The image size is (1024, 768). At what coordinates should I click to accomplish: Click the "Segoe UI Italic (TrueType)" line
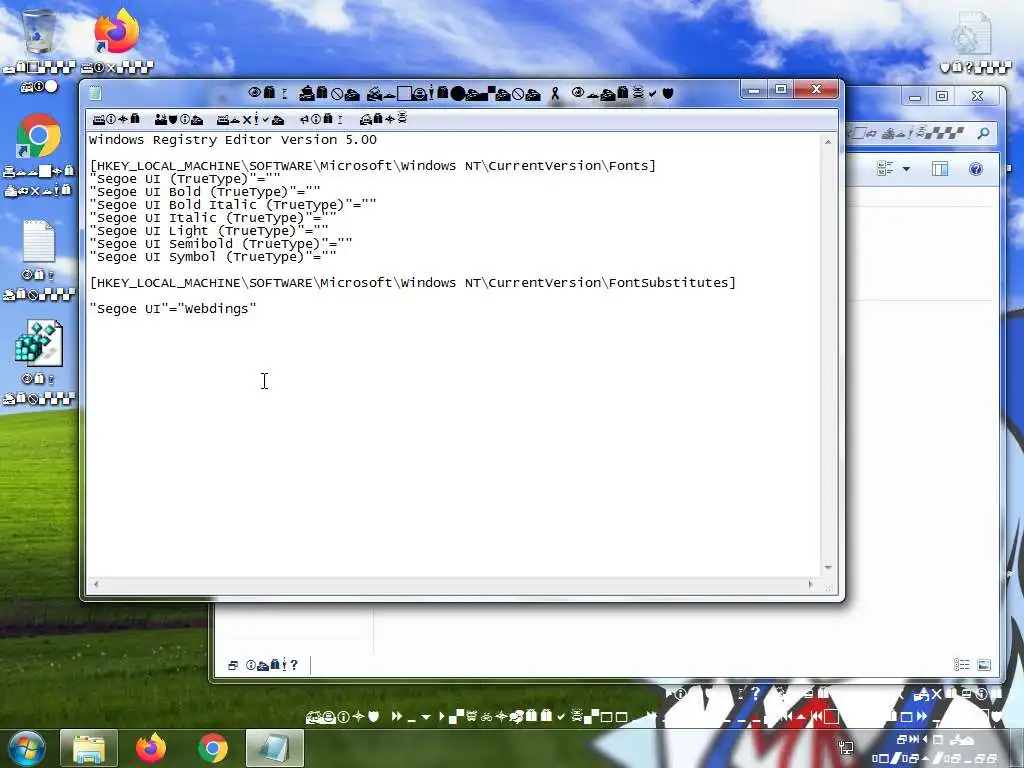click(x=213, y=218)
